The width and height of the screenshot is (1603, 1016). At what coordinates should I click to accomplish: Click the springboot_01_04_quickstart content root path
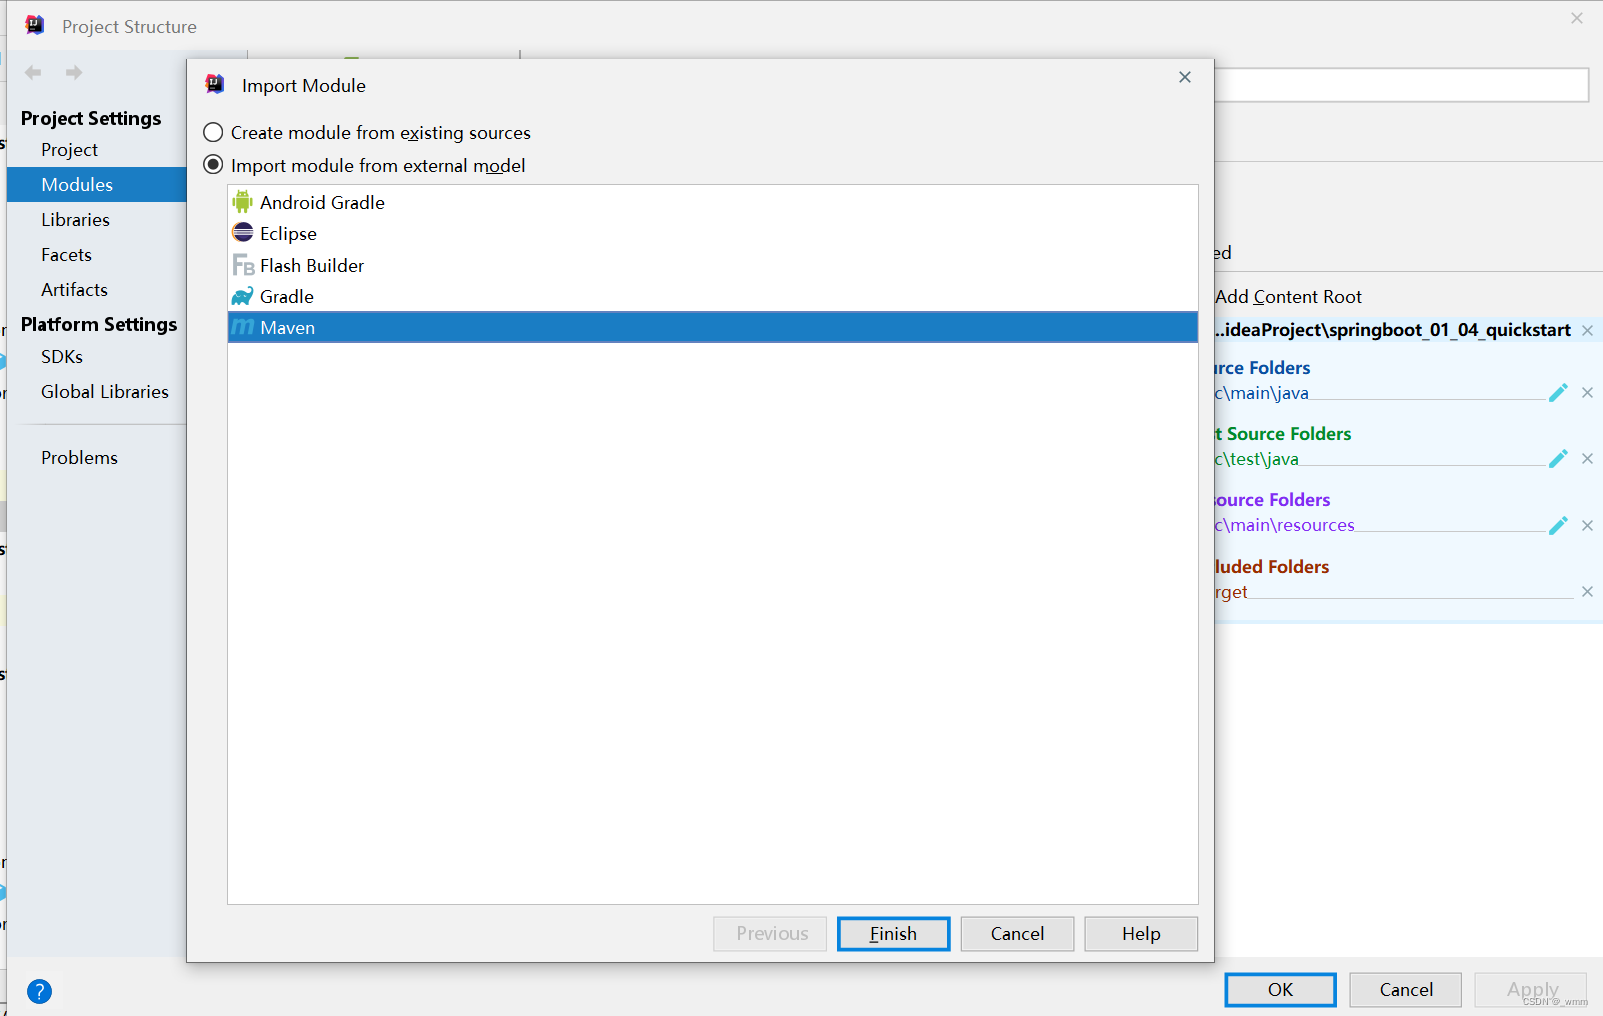(1393, 330)
